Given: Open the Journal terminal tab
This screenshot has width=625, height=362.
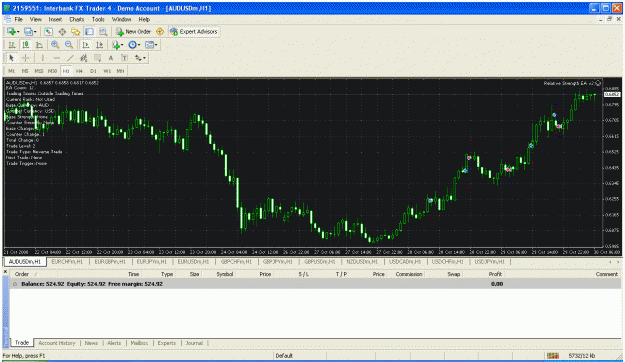Looking at the screenshot, I should tap(194, 343).
